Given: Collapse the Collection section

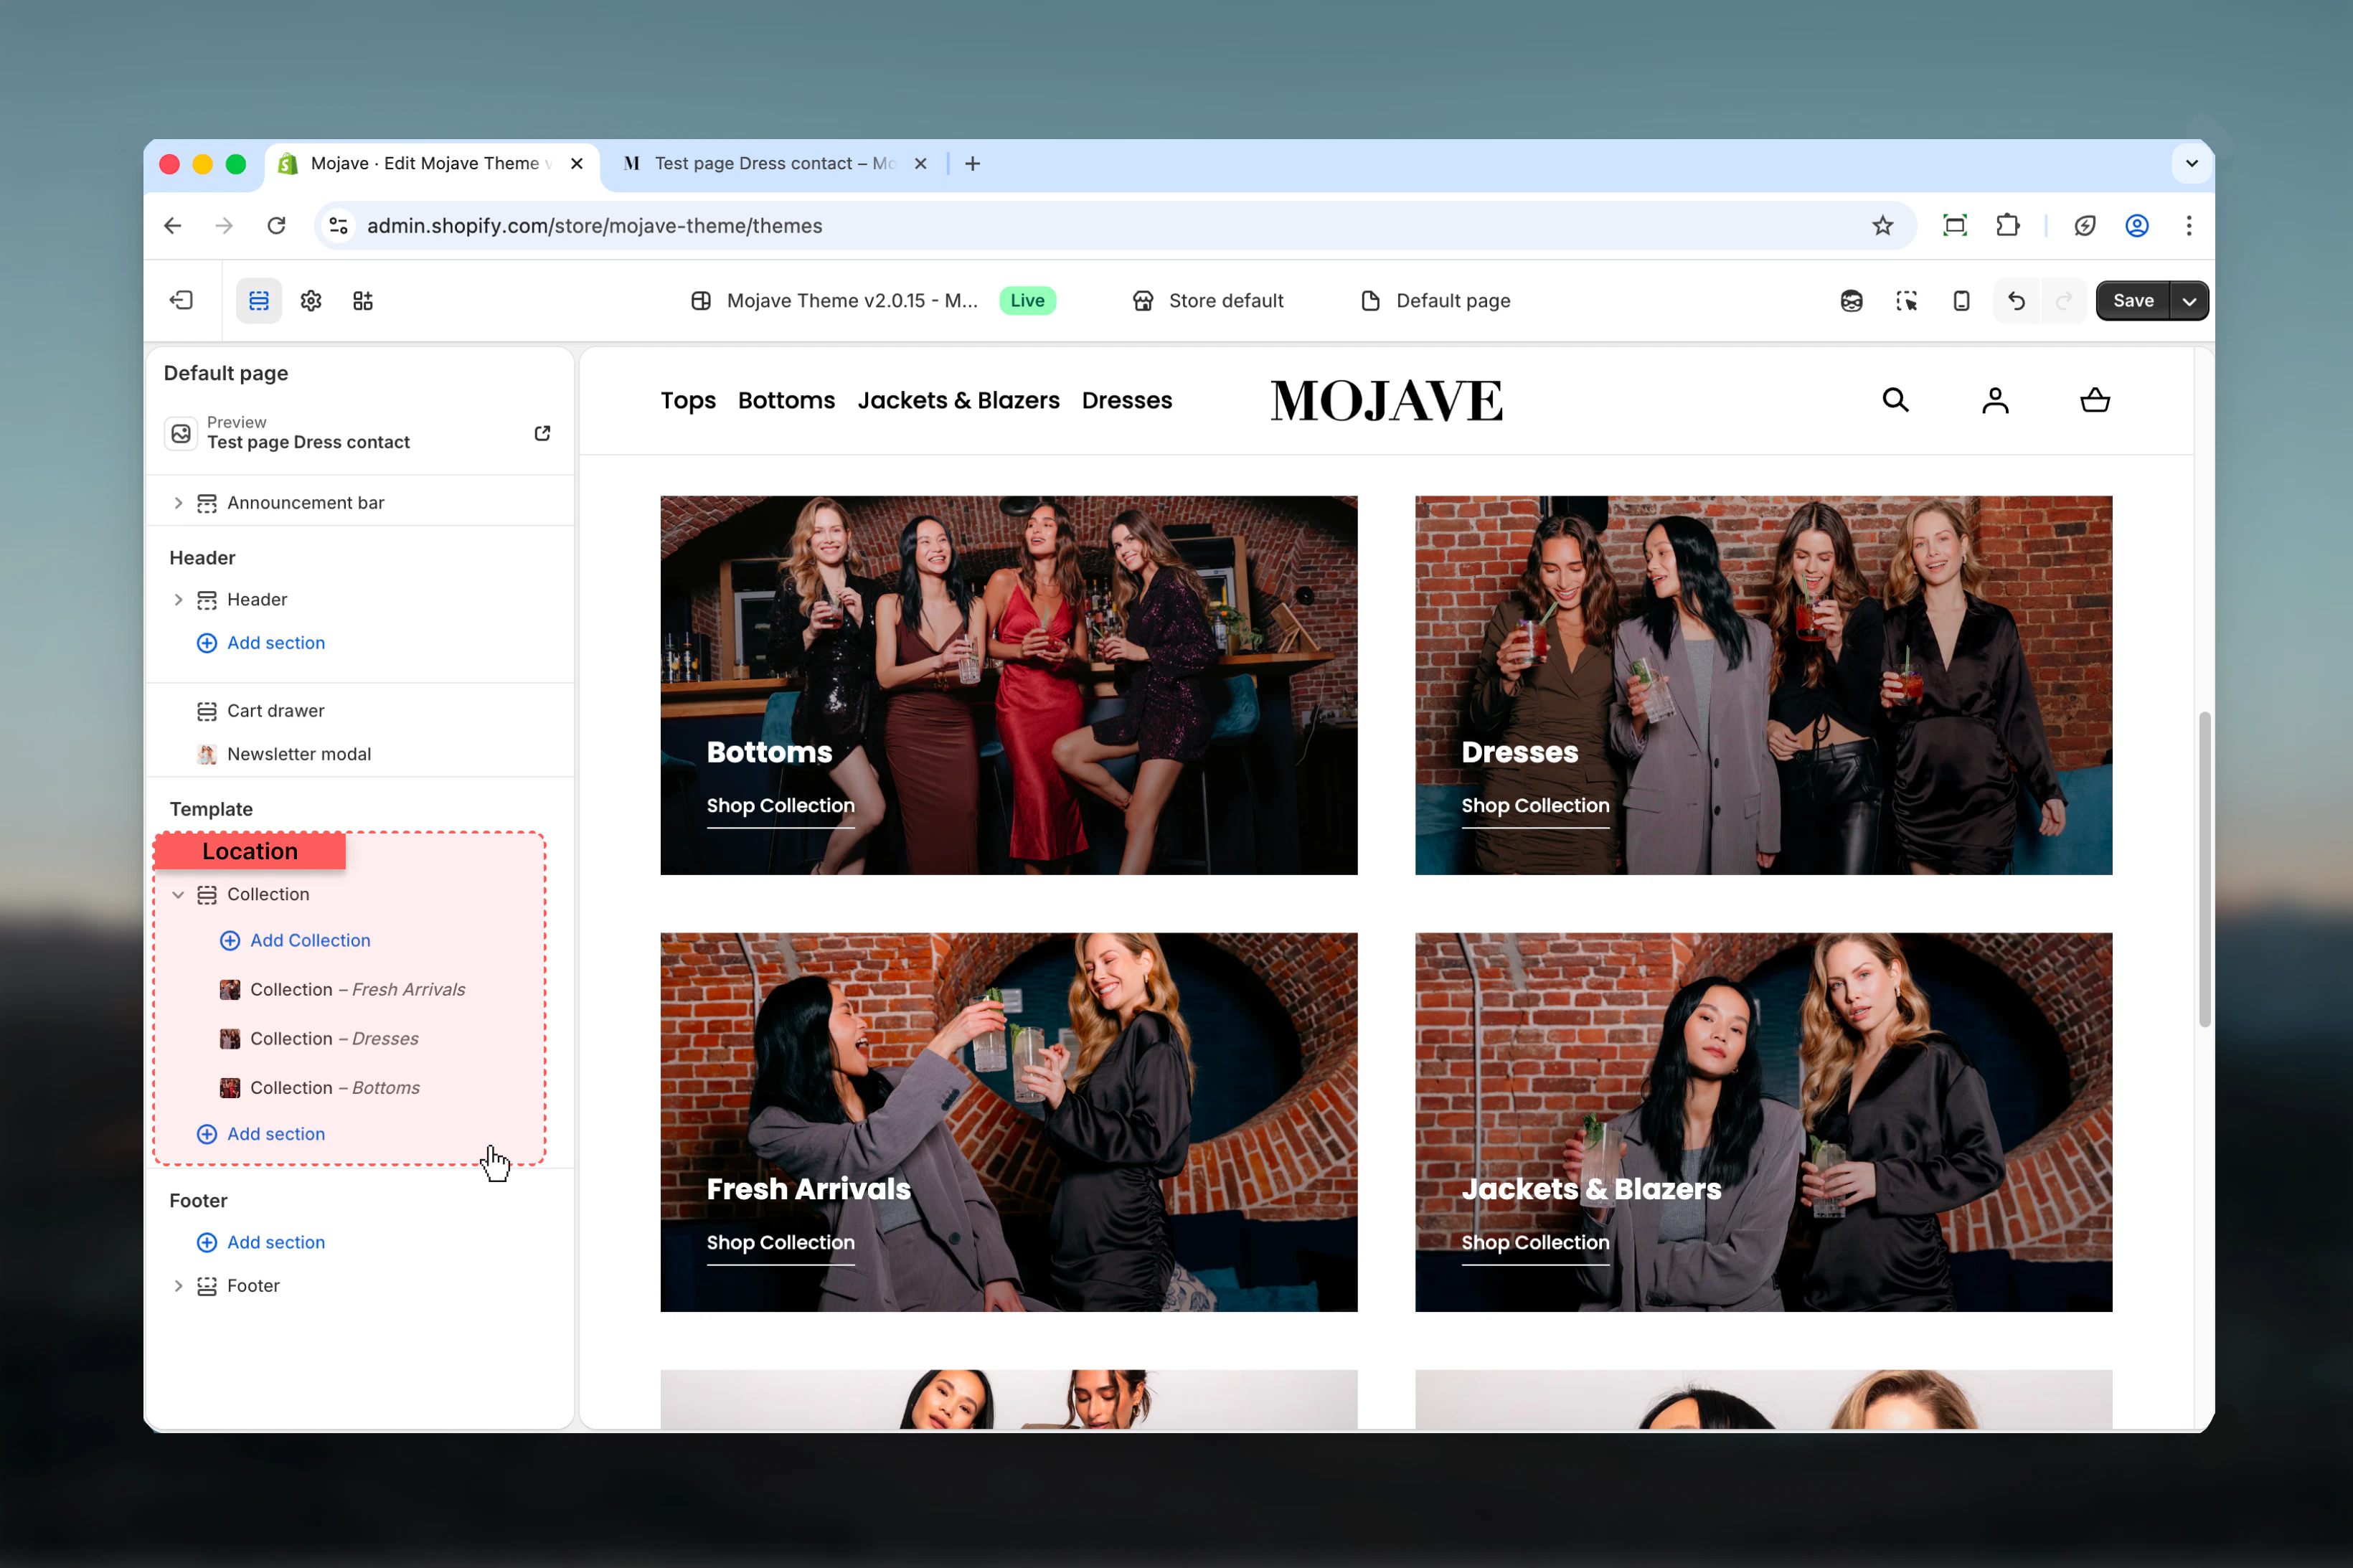Looking at the screenshot, I should (x=178, y=894).
